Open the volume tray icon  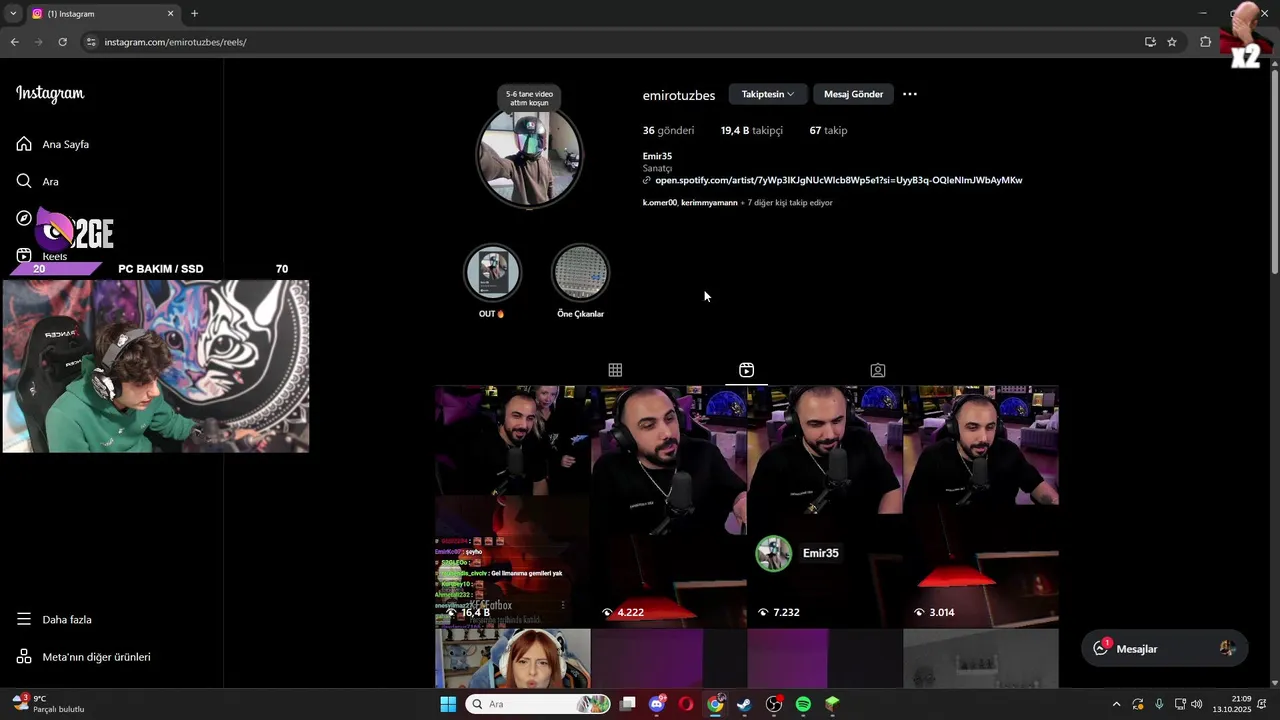pos(1197,704)
